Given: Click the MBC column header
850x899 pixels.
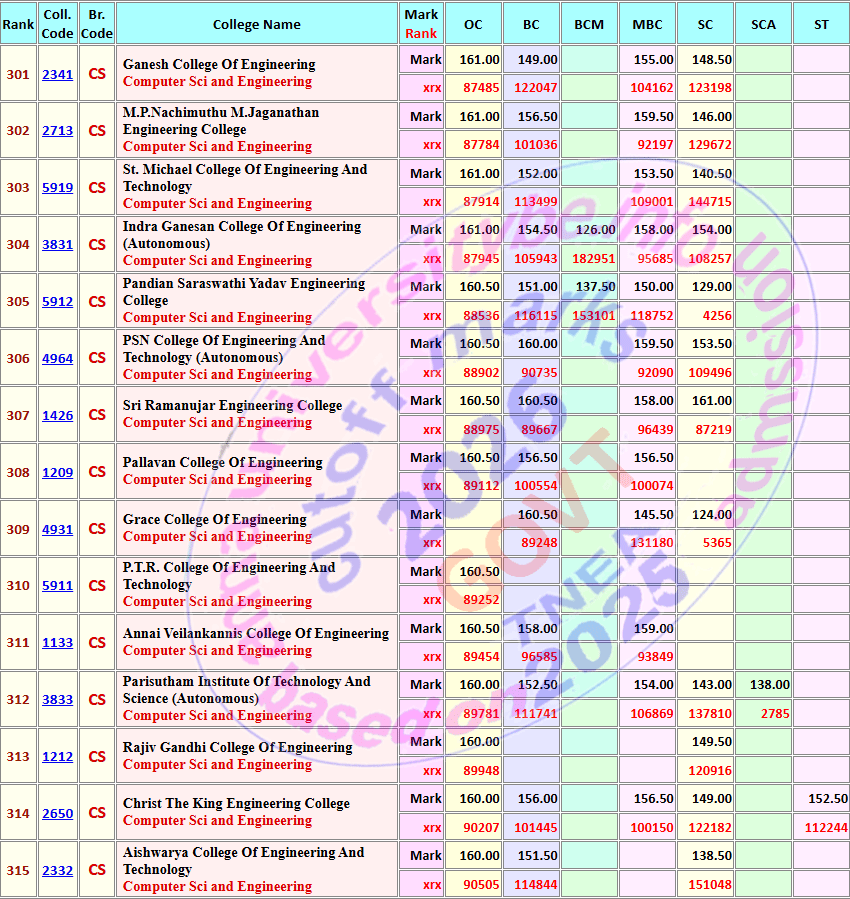Looking at the screenshot, I should coord(648,24).
